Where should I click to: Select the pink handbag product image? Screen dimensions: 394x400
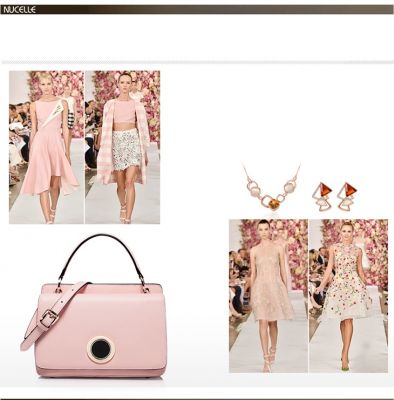(94, 306)
